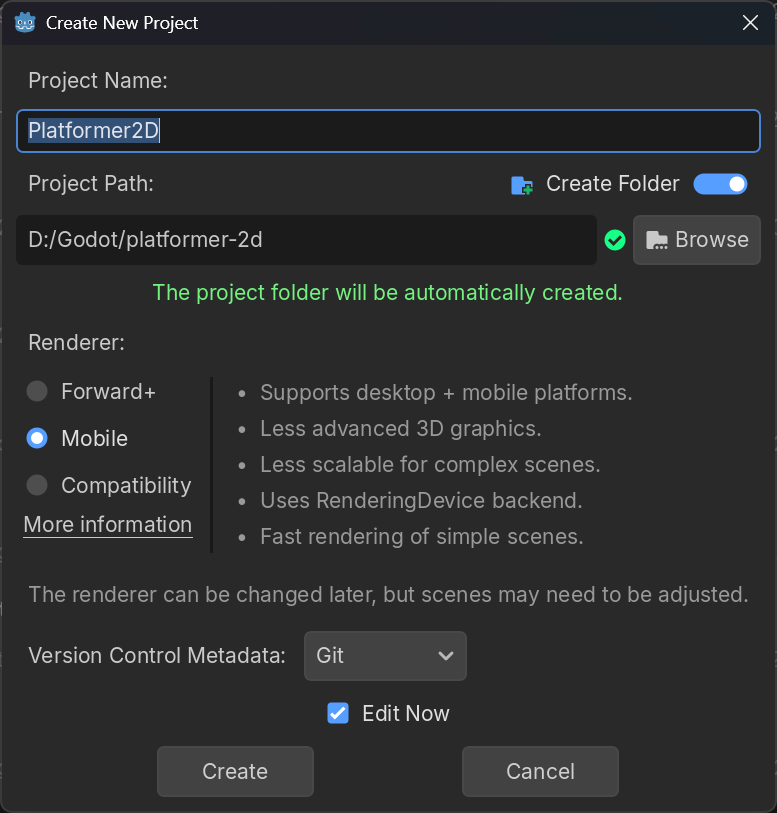
Task: Select the Mobile renderer radio button
Action: coord(37,438)
